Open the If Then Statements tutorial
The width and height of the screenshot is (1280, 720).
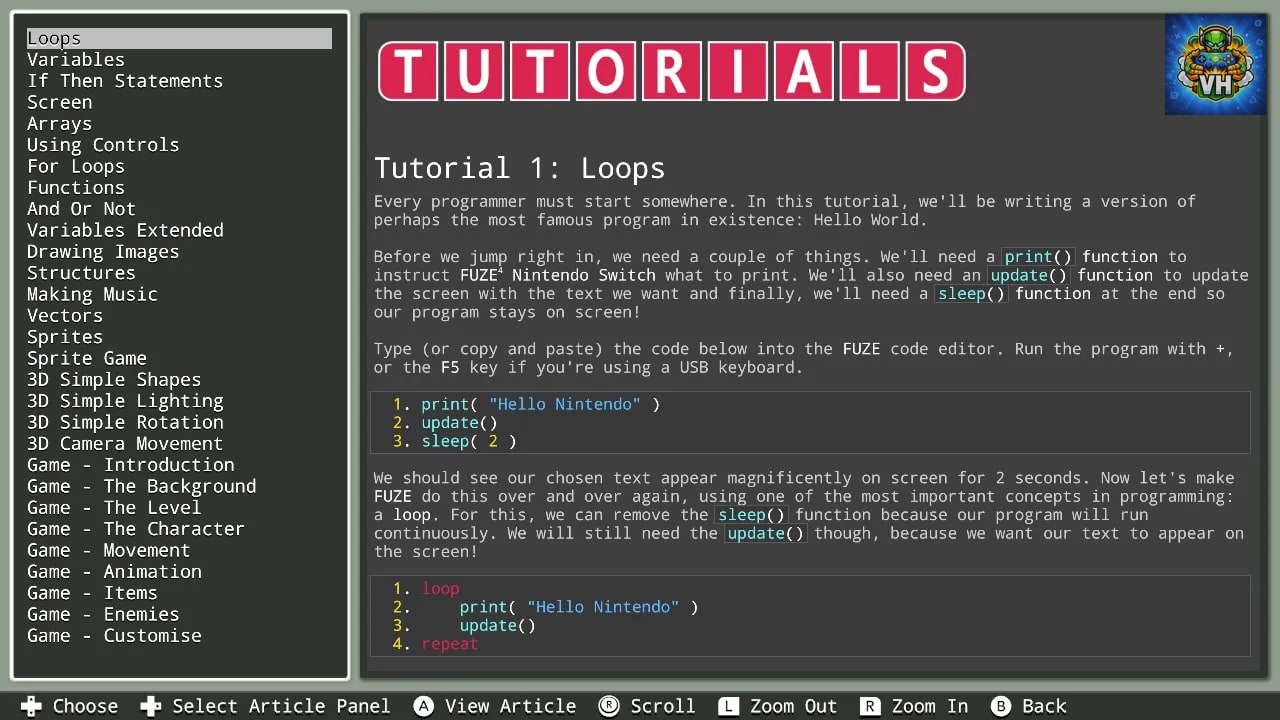(x=125, y=81)
